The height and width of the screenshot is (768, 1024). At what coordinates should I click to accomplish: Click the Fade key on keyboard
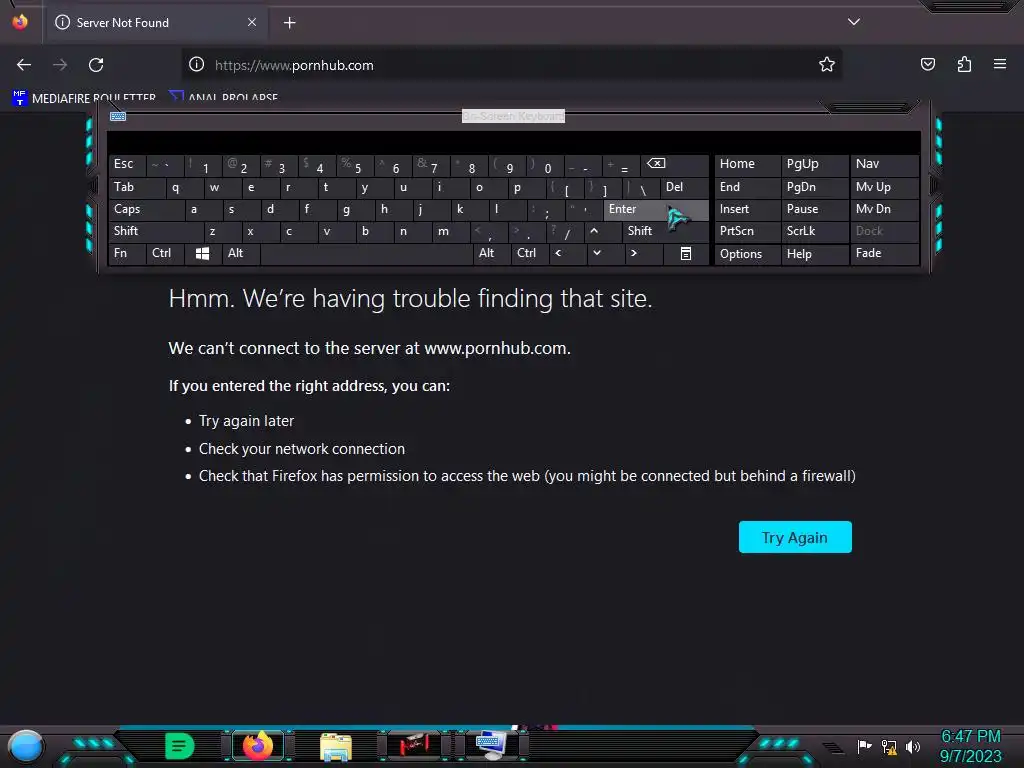(x=884, y=253)
